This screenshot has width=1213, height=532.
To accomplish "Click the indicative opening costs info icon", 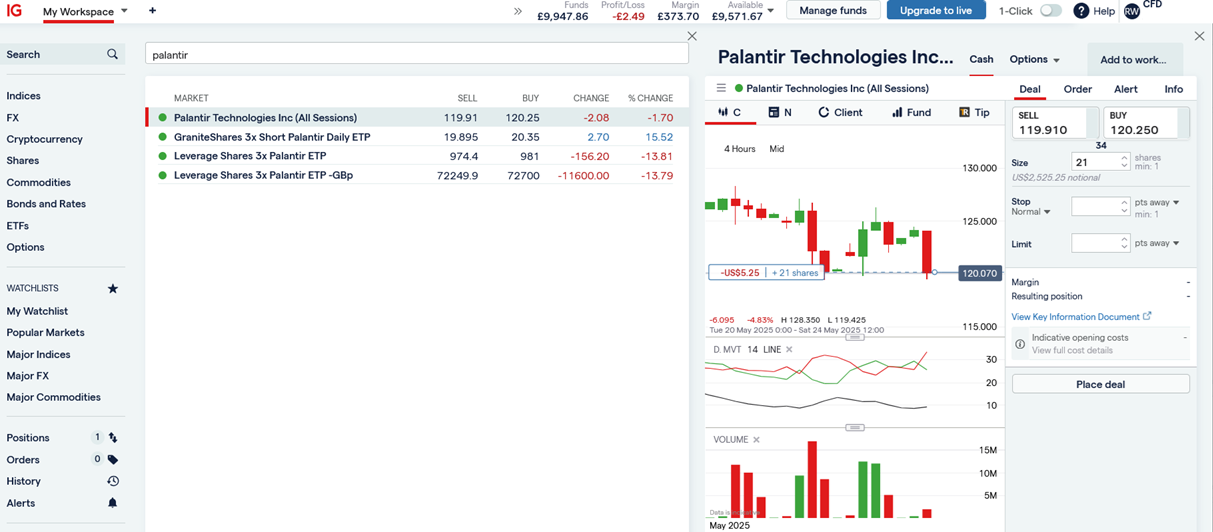I will click(1020, 344).
